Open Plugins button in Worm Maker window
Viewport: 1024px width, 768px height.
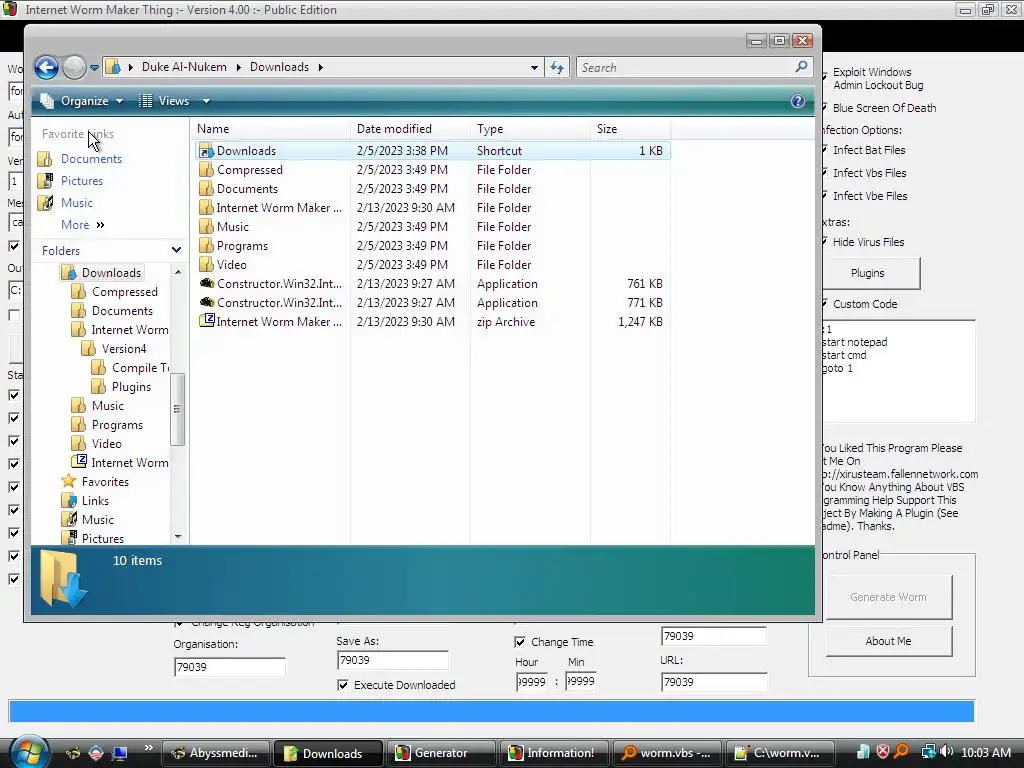point(869,273)
